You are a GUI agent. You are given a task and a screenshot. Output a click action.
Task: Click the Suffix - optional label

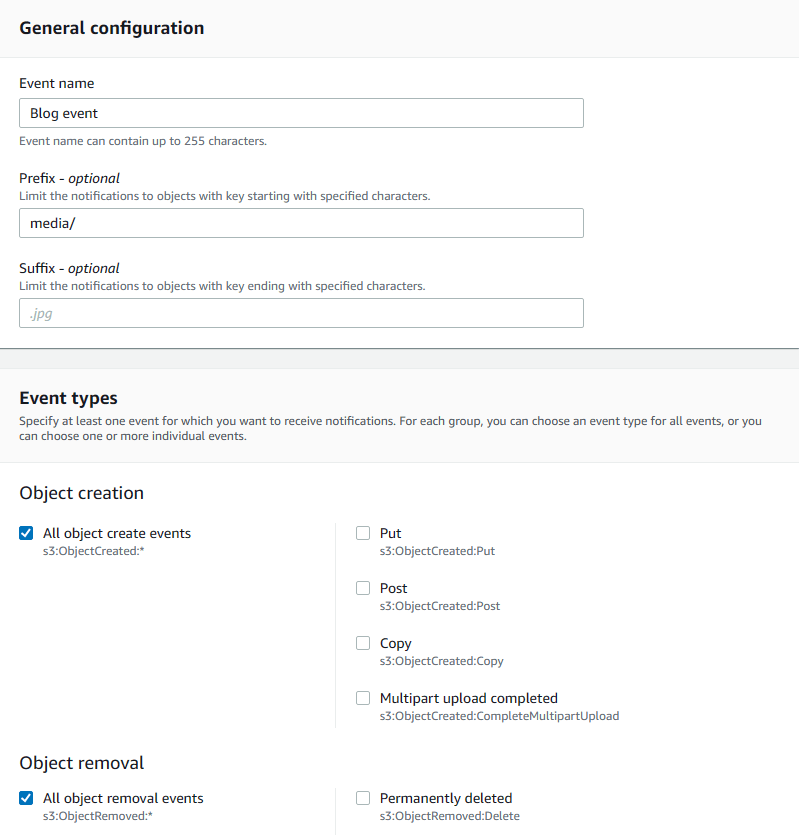click(69, 268)
